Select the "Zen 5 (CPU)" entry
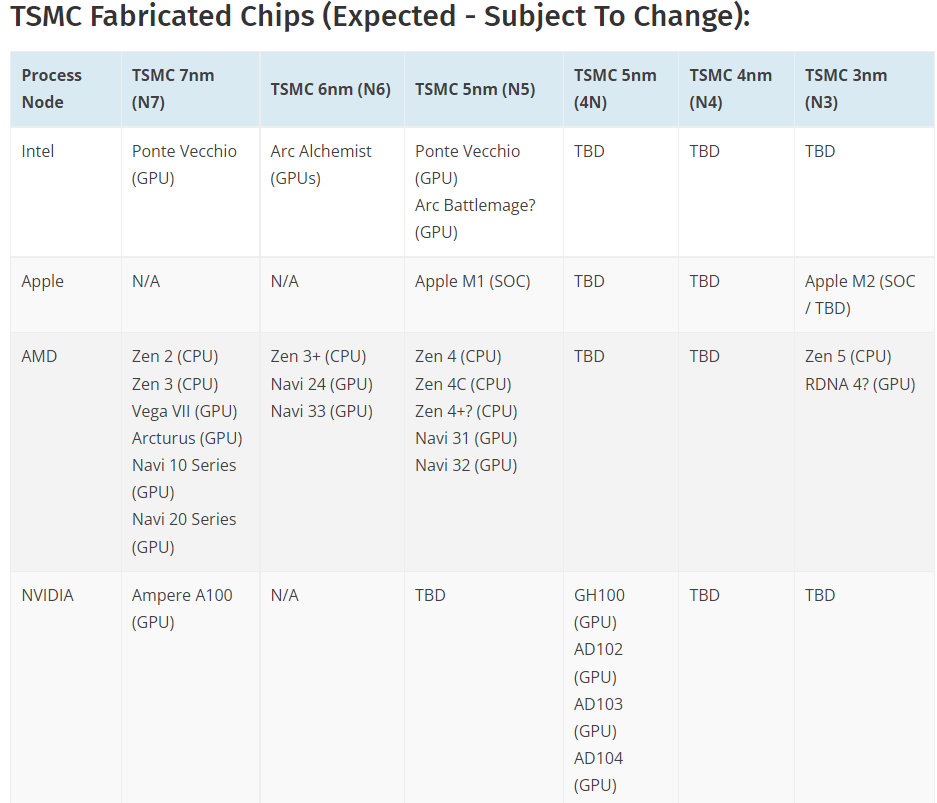This screenshot has width=937, height=803. 848,356
